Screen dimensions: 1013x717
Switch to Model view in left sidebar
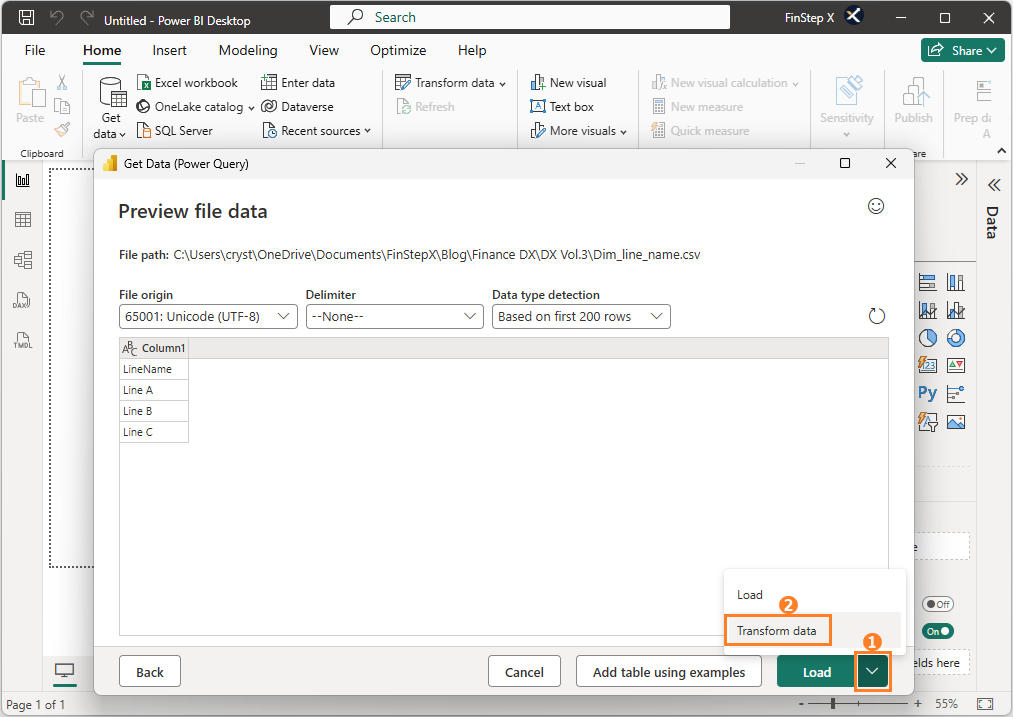[x=23, y=260]
